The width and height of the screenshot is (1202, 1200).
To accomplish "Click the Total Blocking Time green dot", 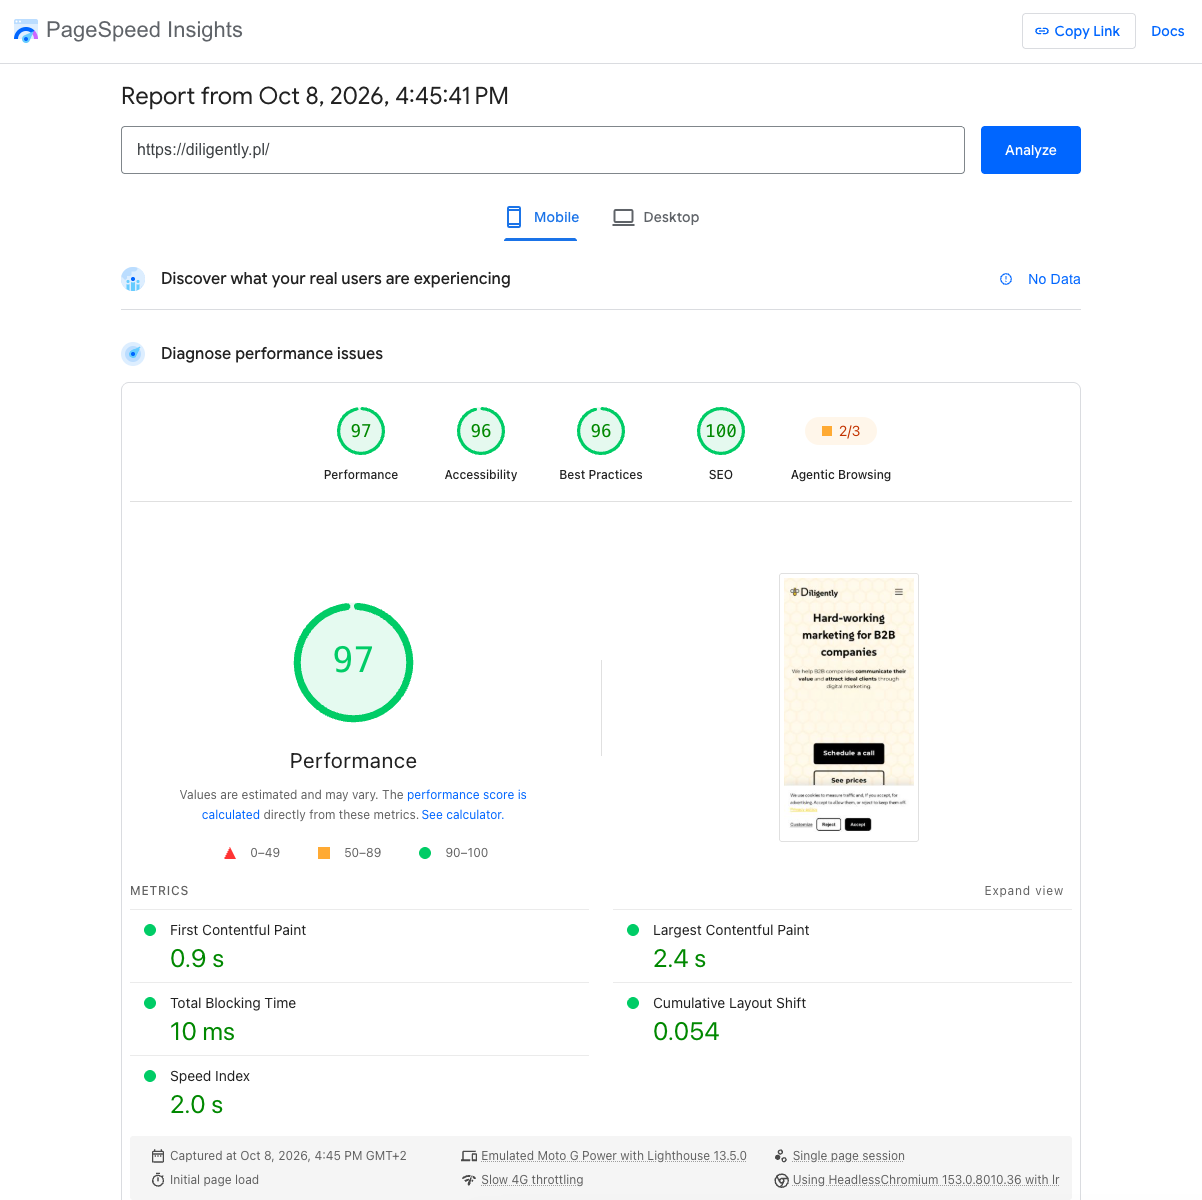I will click(150, 1003).
